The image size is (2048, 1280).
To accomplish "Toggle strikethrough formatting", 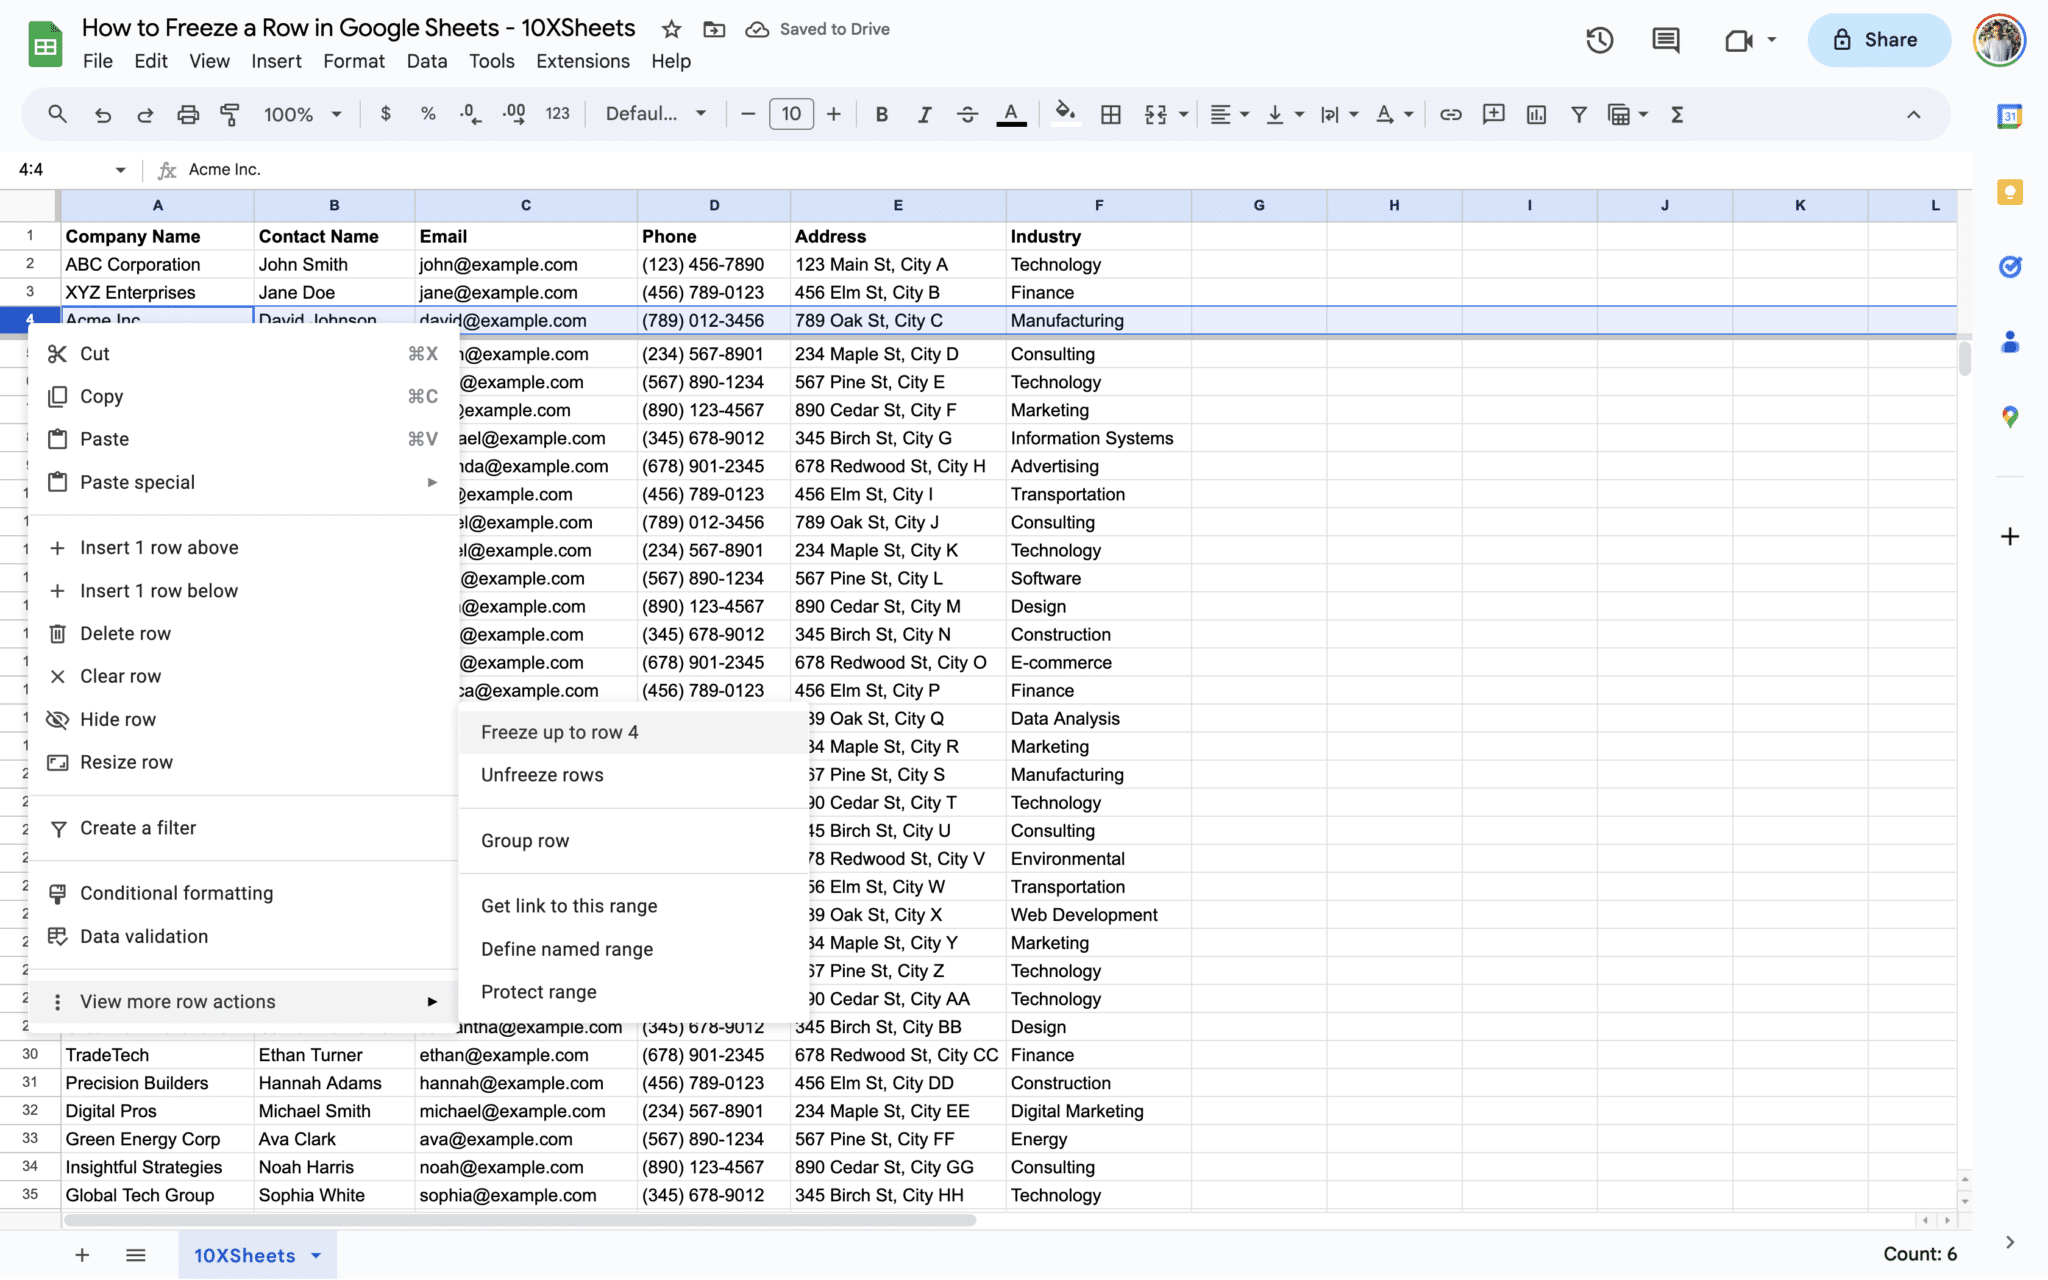I will click(x=967, y=114).
